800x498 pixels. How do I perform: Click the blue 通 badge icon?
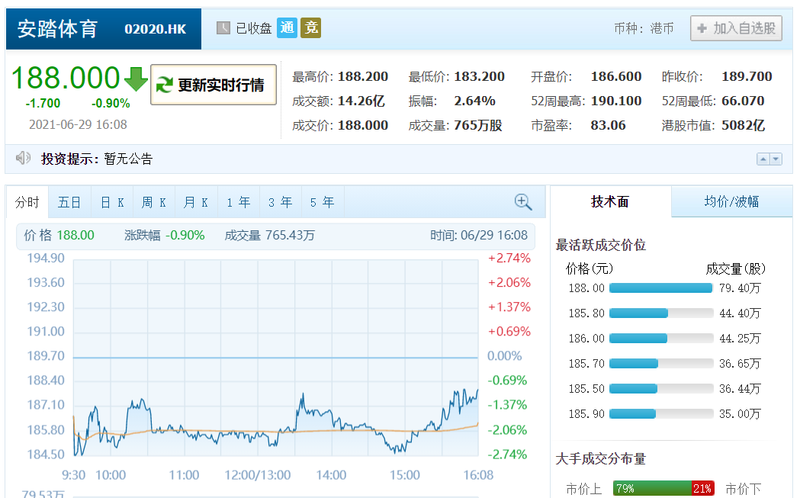pos(287,28)
